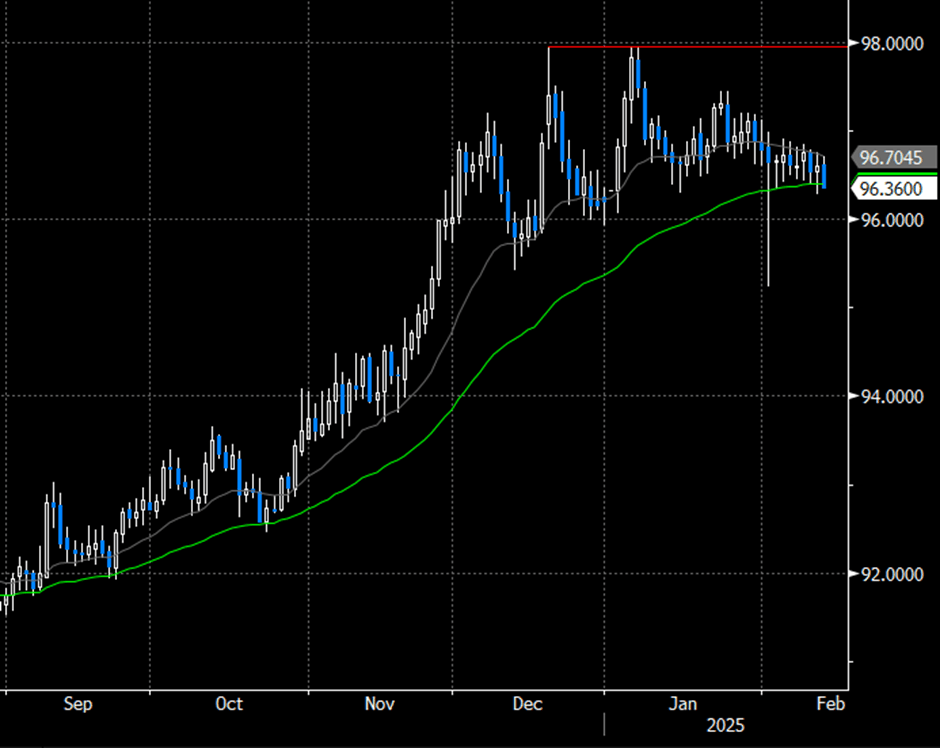The image size is (940, 748).
Task: Click the Feb month label
Action: (831, 704)
